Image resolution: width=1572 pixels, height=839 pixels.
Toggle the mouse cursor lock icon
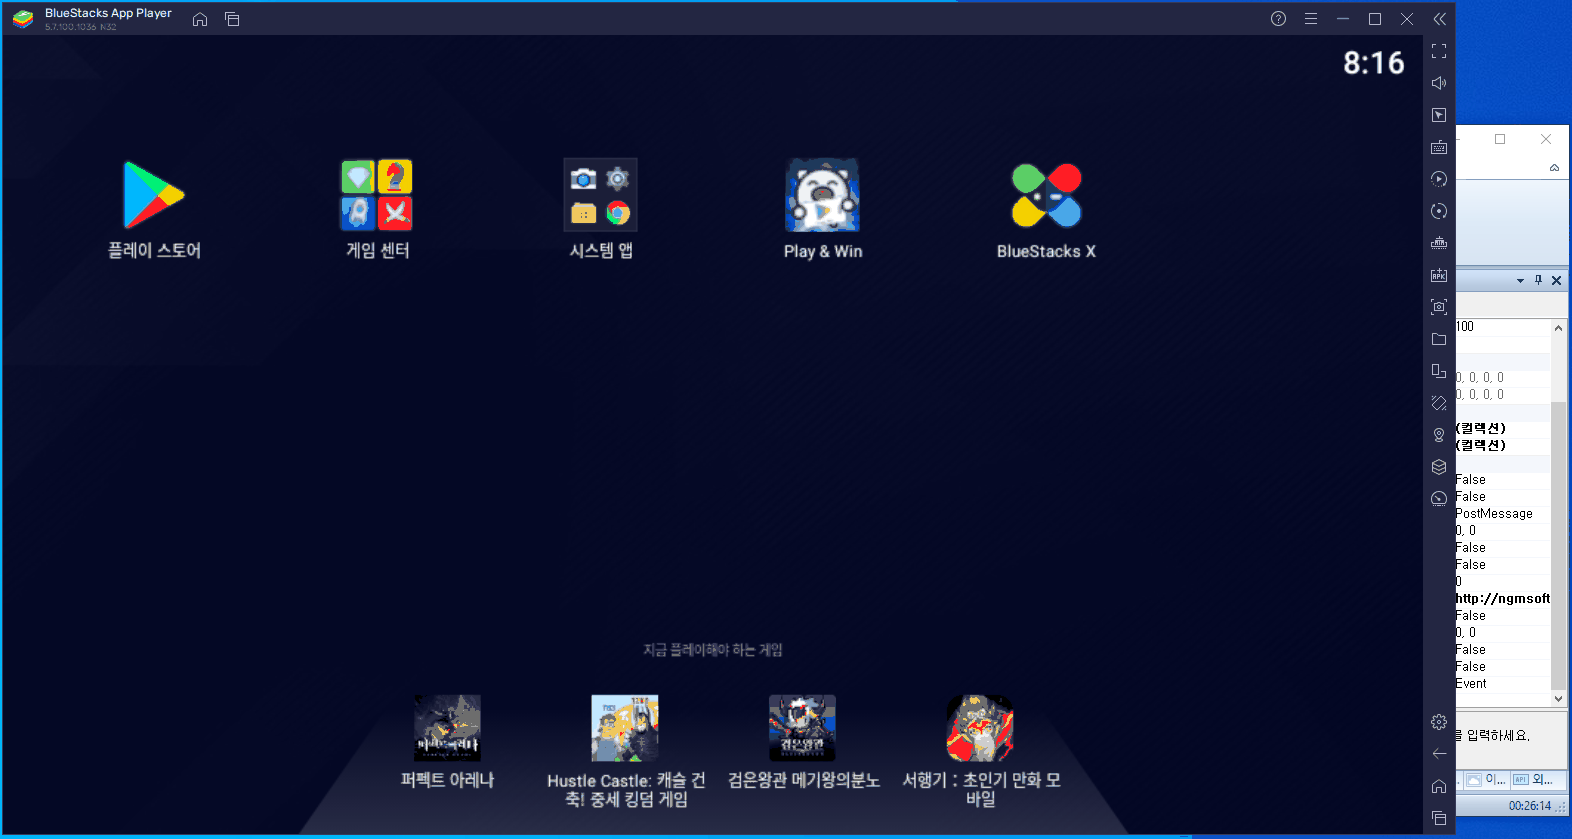click(1439, 115)
